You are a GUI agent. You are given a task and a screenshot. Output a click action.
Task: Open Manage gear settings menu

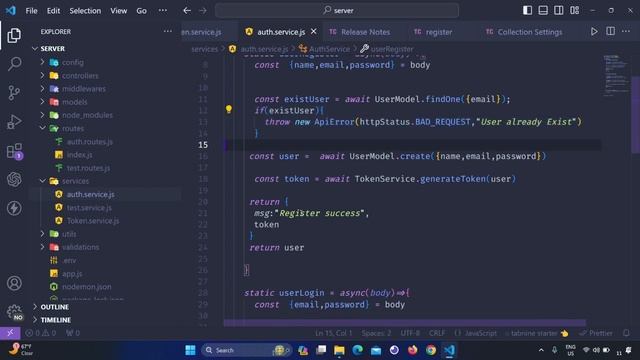14,312
